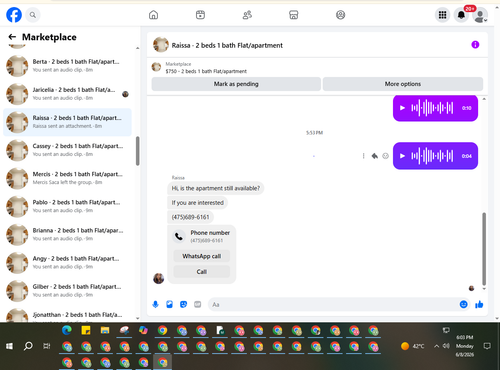
Task: Open Angy's apartment conversation
Action: click(x=67, y=263)
